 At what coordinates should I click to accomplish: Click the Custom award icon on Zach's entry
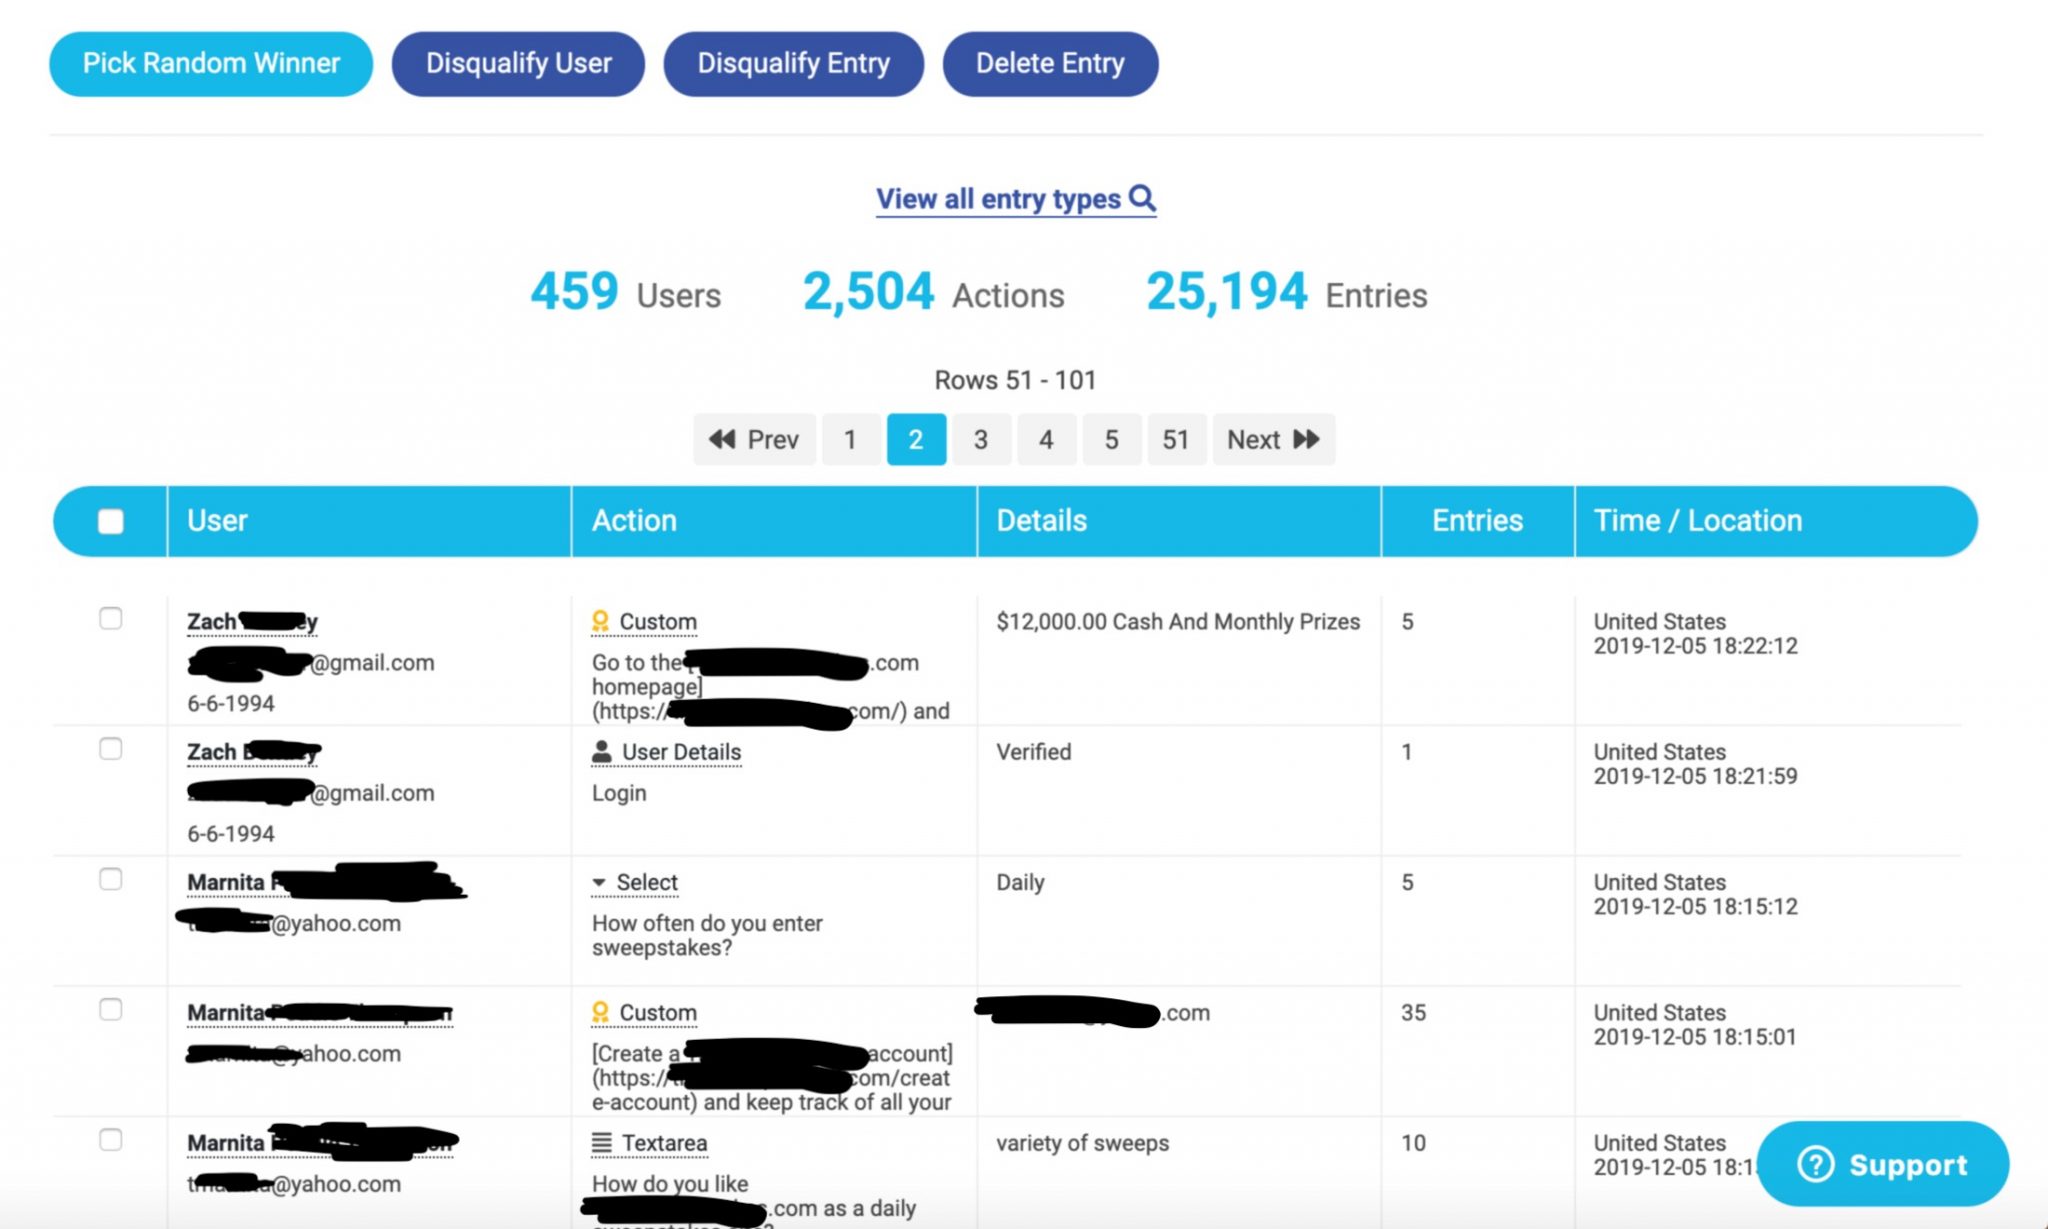(x=601, y=621)
